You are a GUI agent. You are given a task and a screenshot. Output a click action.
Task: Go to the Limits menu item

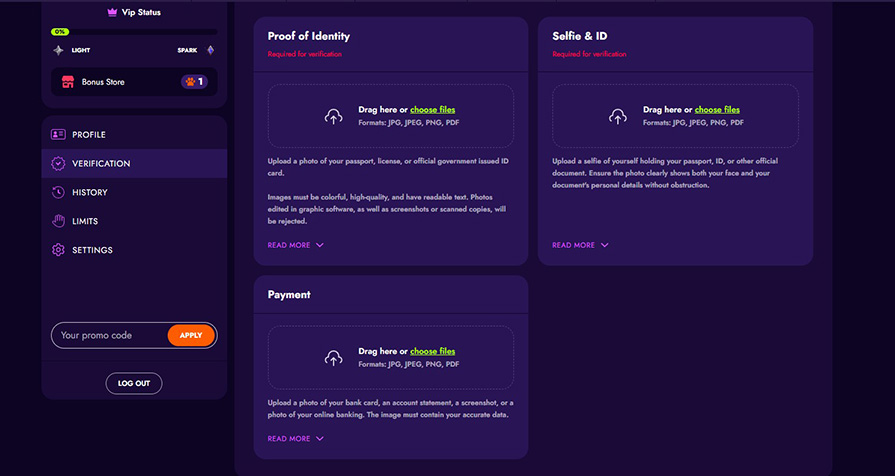[x=85, y=221]
